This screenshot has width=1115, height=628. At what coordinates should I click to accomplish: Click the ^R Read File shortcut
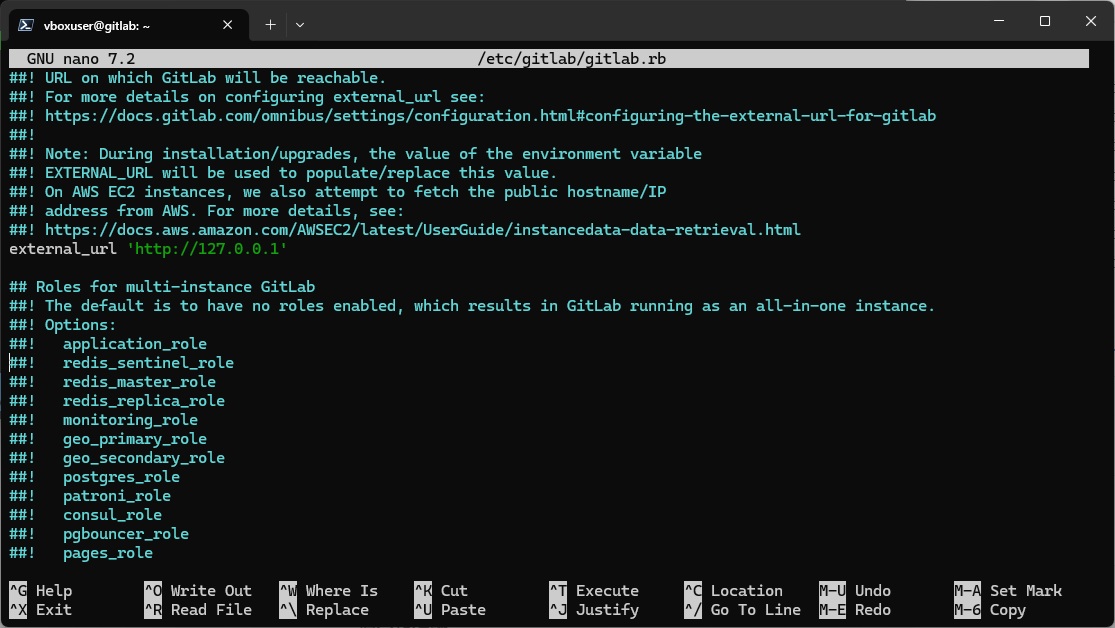click(198, 610)
